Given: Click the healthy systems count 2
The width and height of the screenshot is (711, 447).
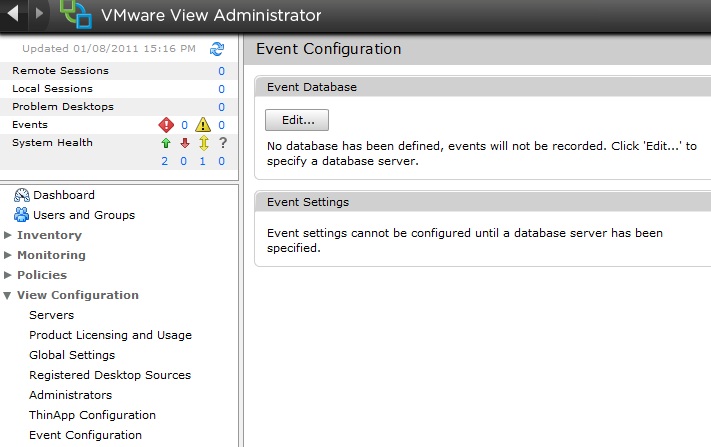Looking at the screenshot, I should tap(165, 161).
